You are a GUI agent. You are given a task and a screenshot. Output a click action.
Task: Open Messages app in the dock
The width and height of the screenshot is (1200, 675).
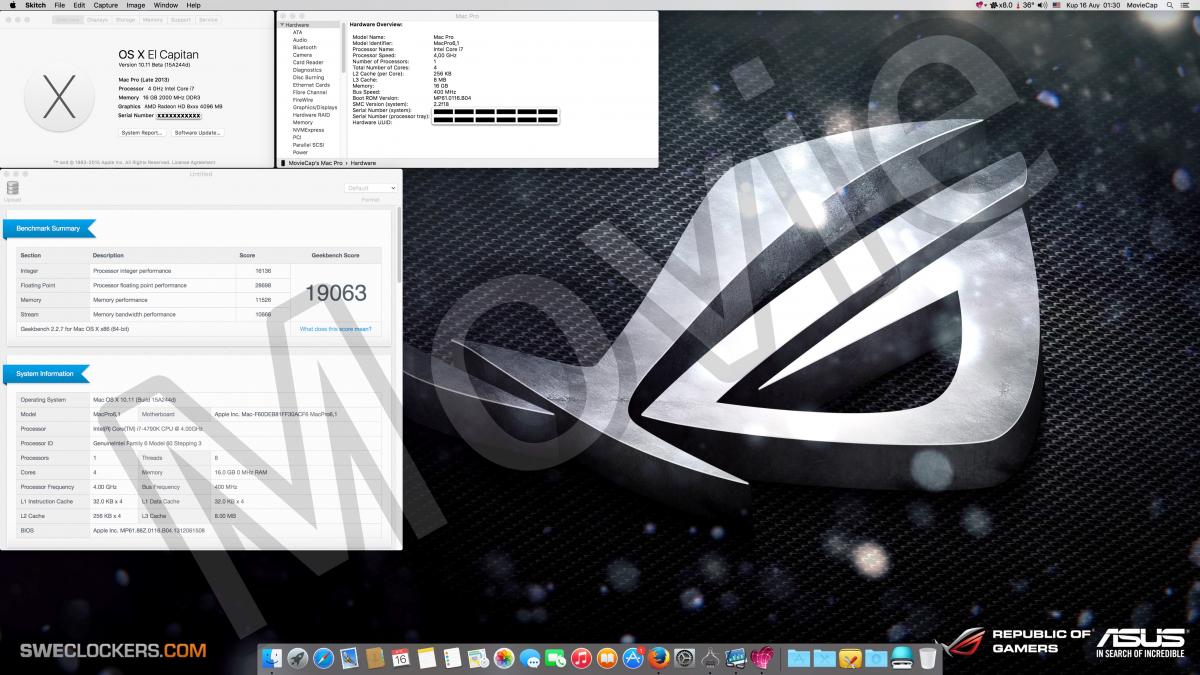click(x=530, y=658)
